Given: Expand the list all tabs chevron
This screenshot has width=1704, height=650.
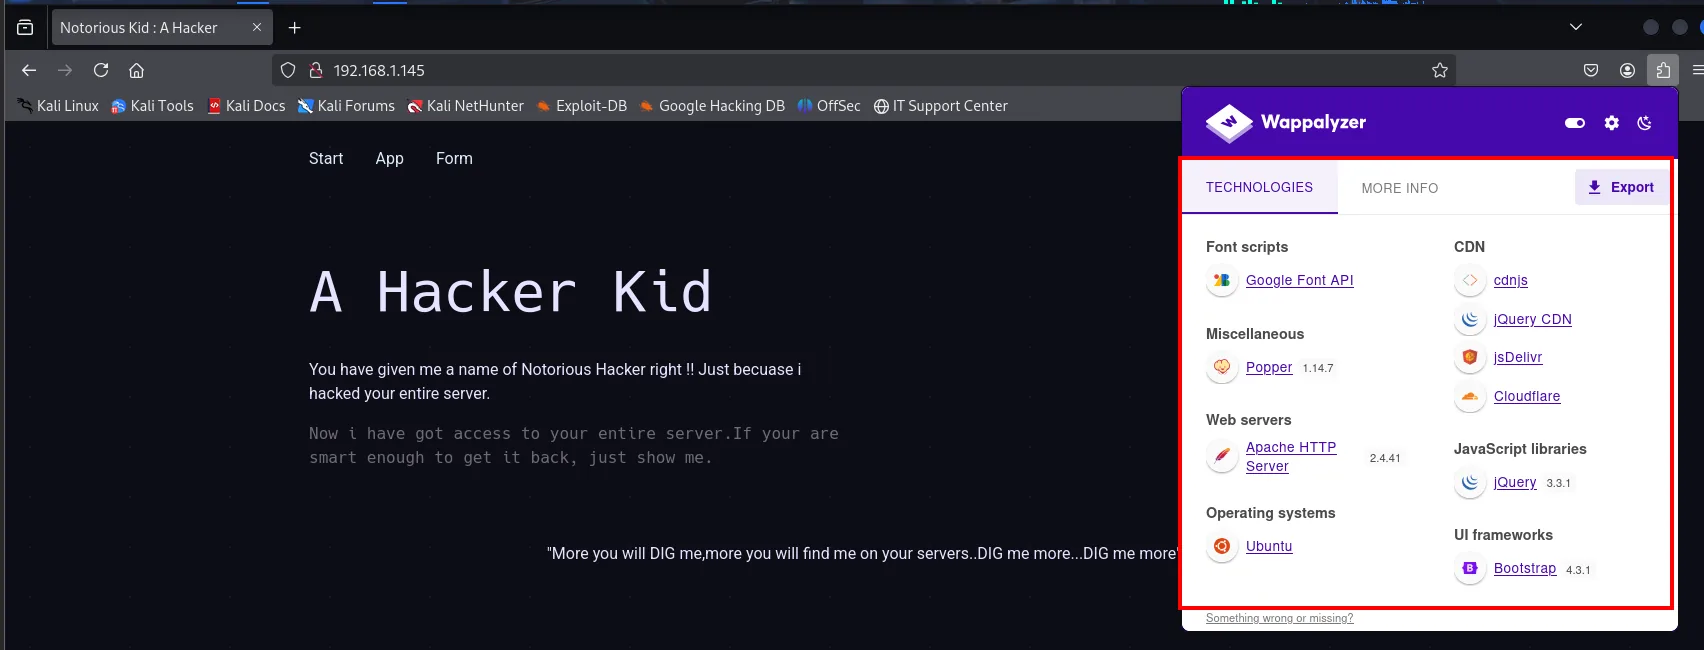Looking at the screenshot, I should [1576, 27].
